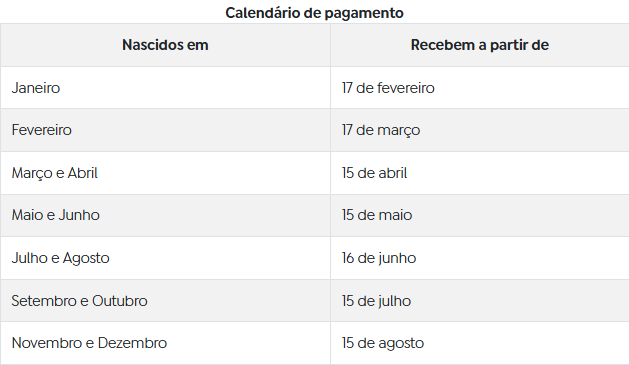Click the 15 de abril date
The height and width of the screenshot is (365, 629).
click(374, 173)
